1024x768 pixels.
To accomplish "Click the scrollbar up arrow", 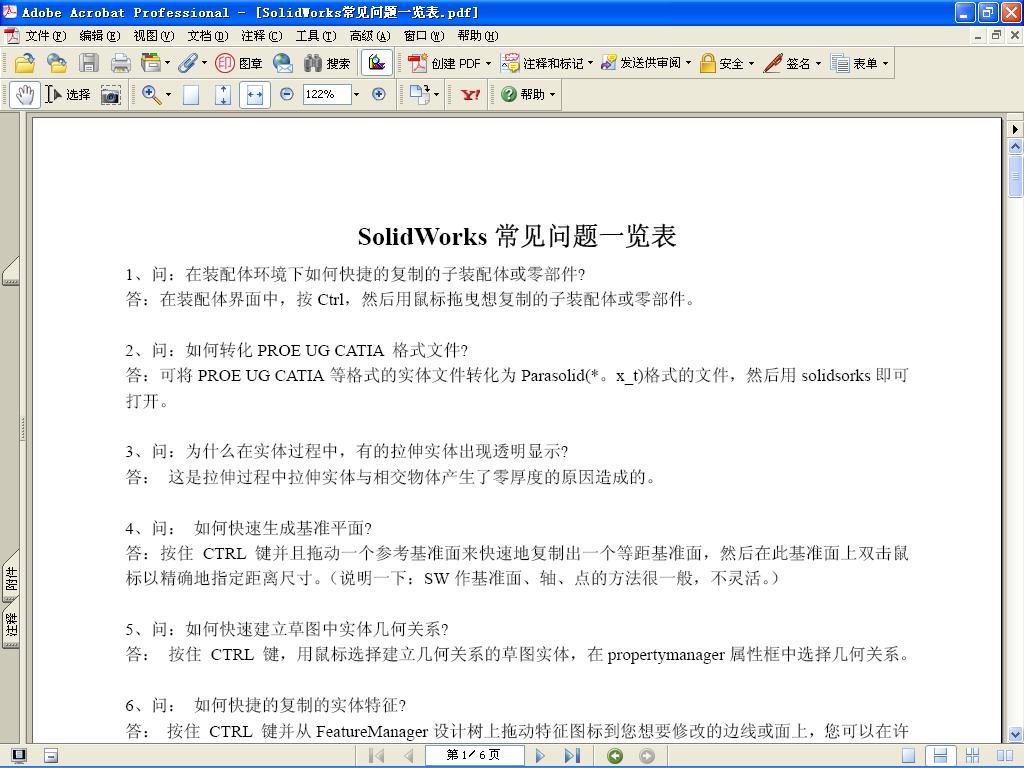I will point(1015,147).
